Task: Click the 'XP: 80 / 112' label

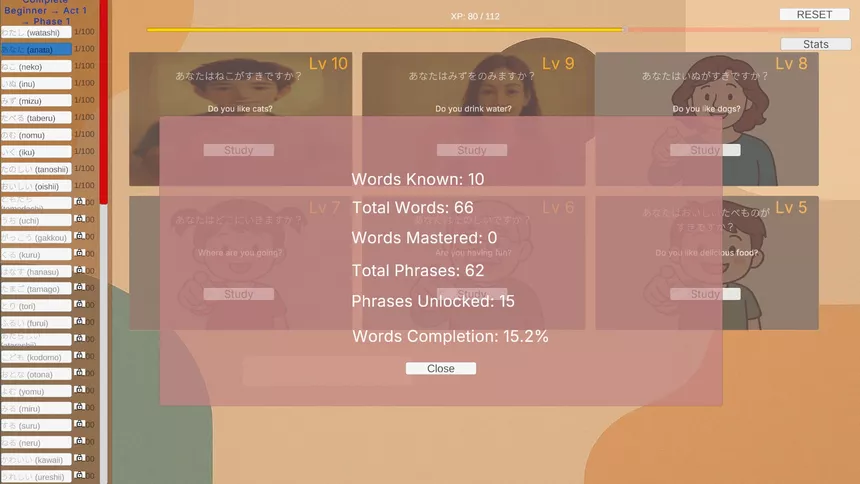Action: point(475,16)
